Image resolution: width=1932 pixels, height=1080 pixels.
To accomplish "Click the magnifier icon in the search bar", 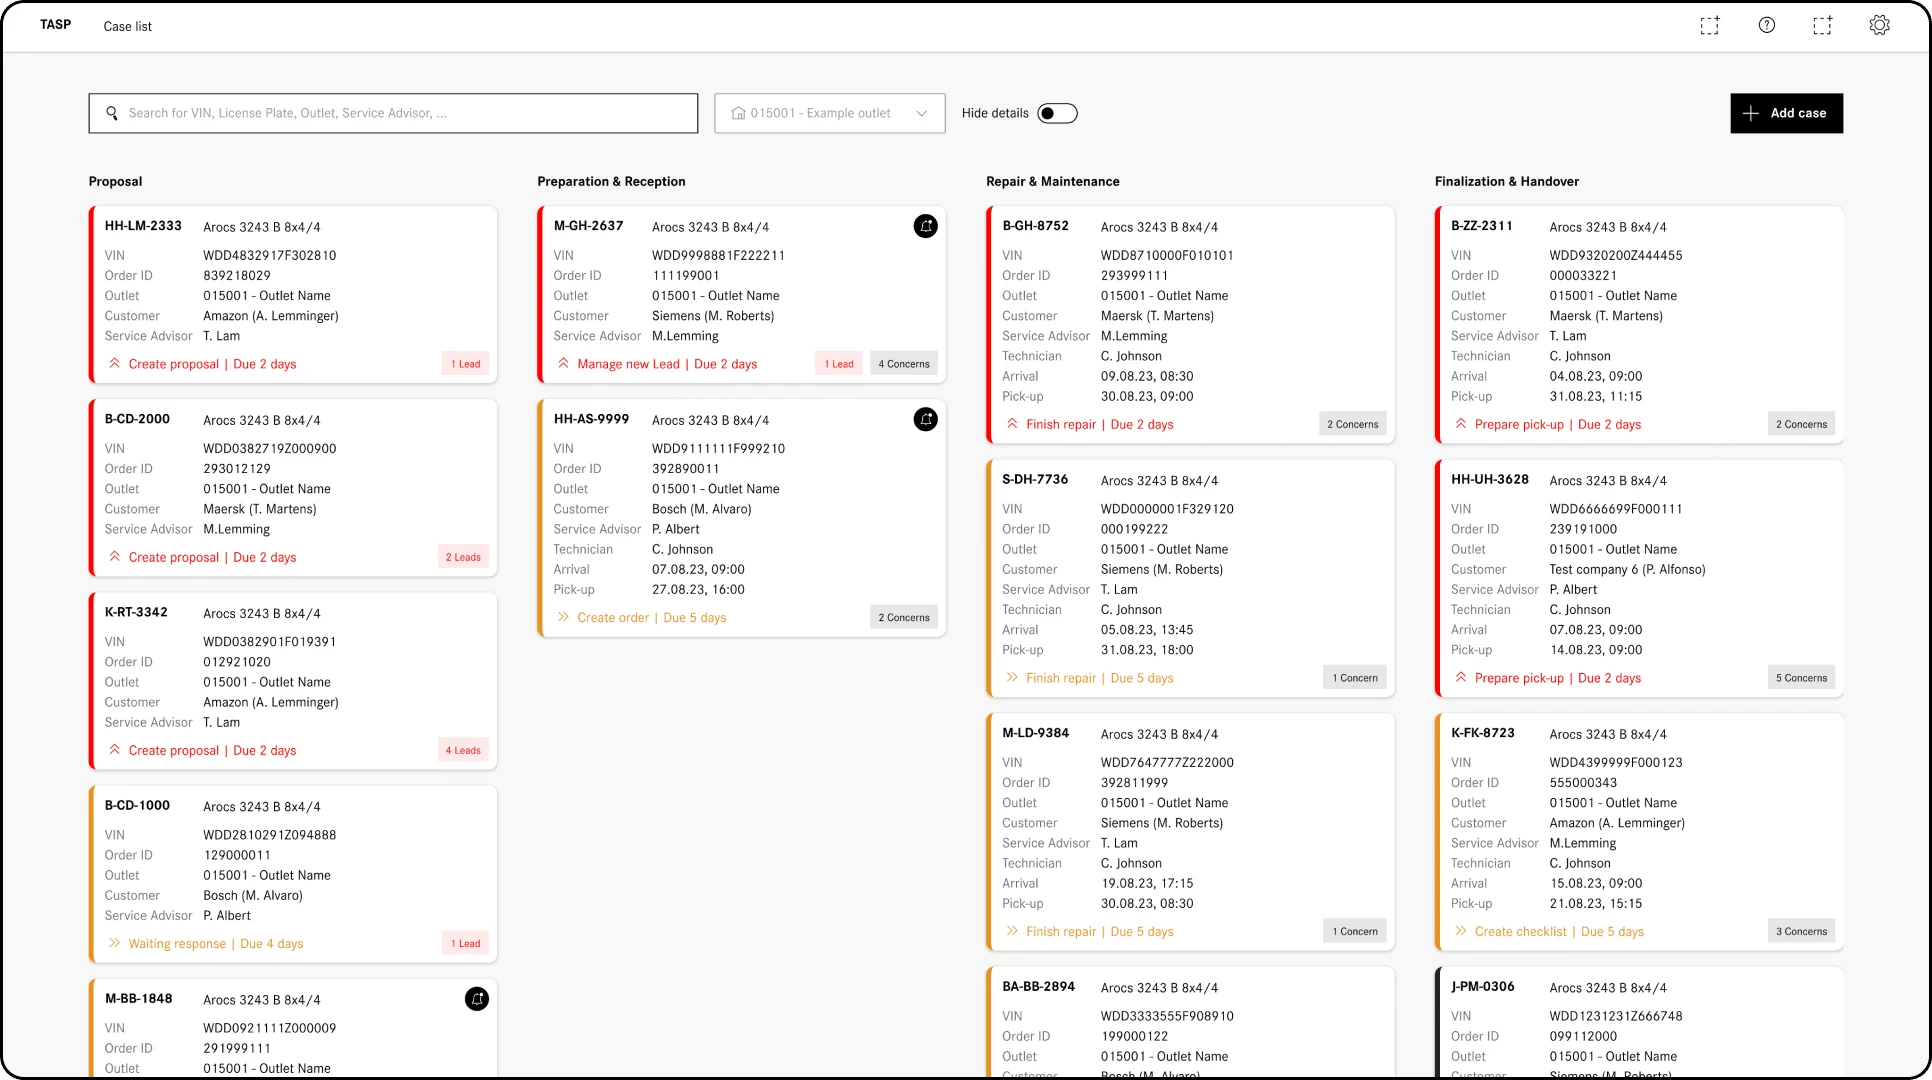I will 112,113.
